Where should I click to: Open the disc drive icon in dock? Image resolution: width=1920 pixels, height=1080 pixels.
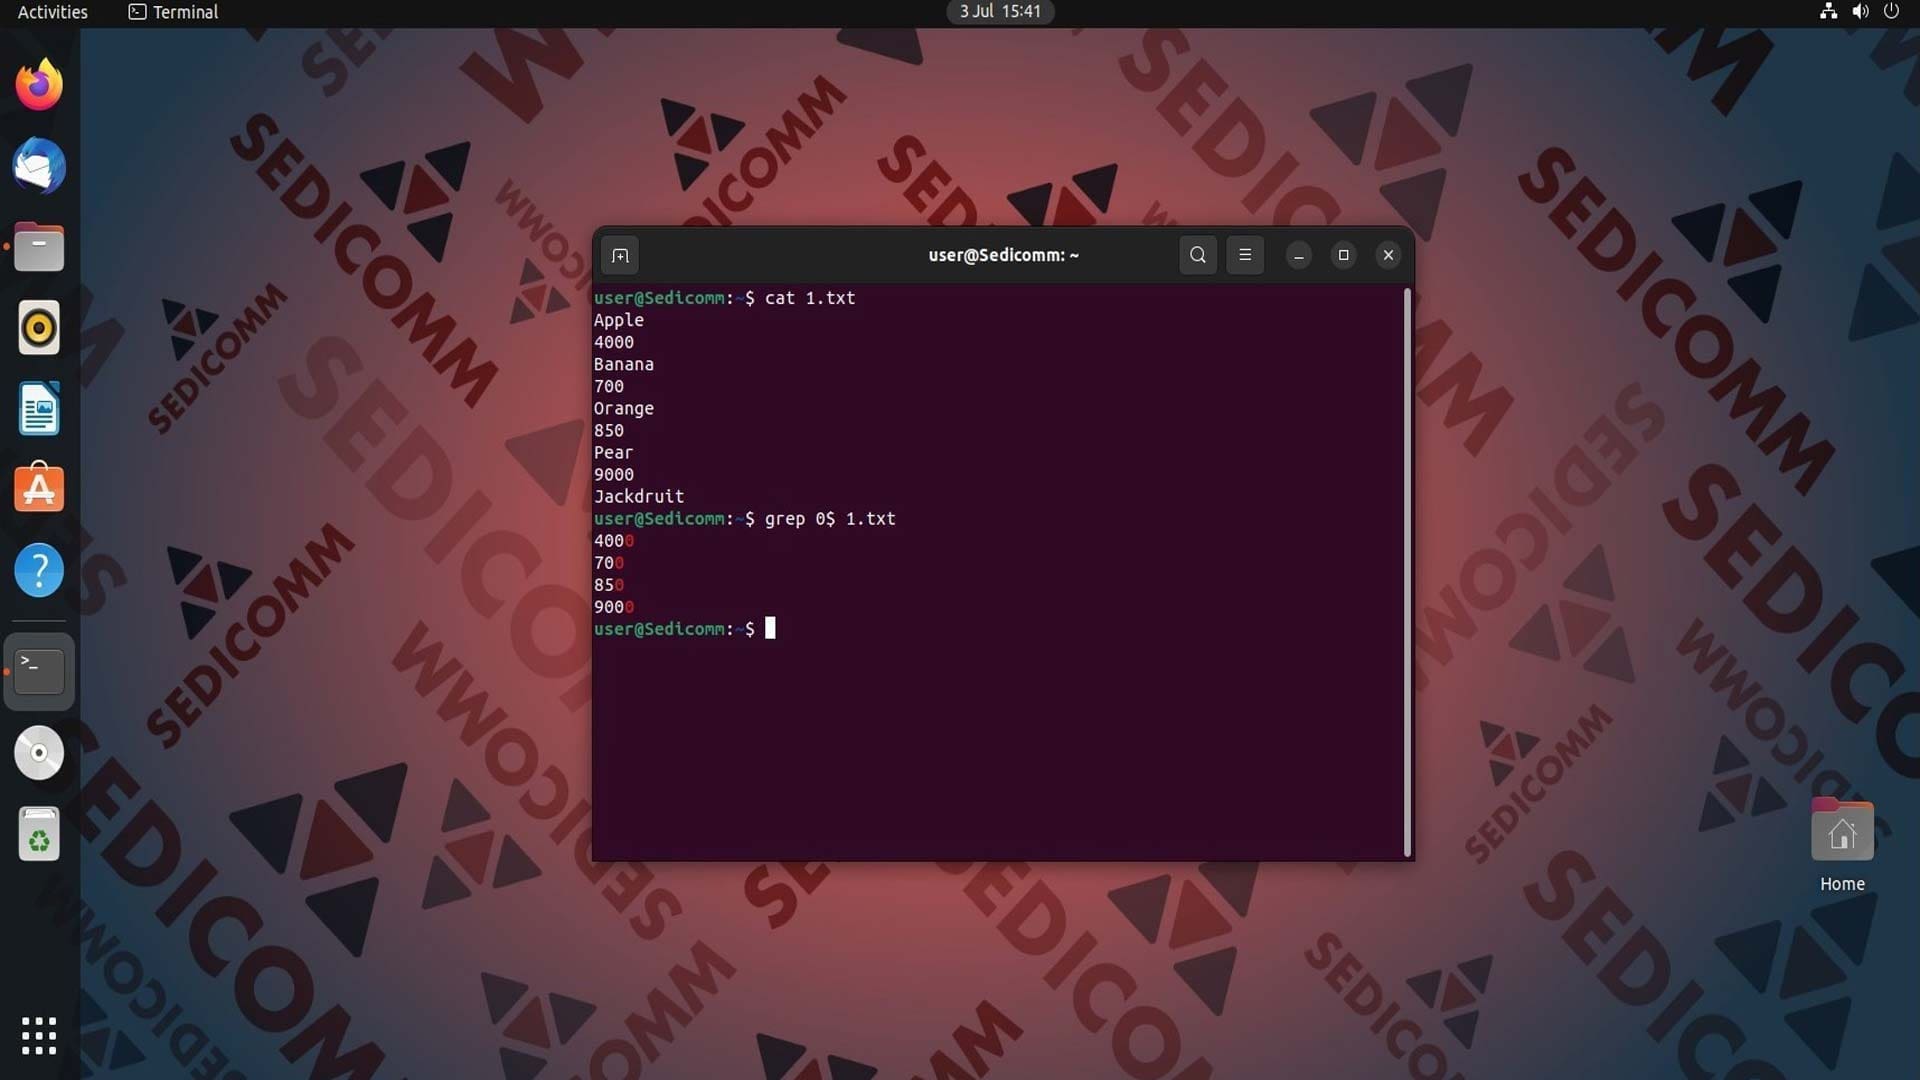click(39, 753)
